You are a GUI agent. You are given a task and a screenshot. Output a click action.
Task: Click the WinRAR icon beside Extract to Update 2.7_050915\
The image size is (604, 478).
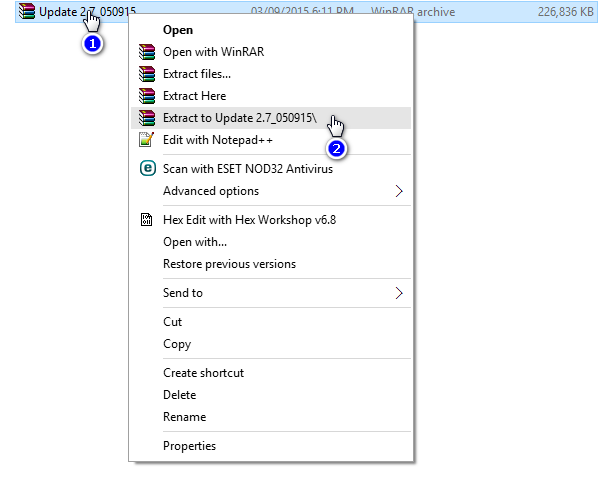[147, 118]
